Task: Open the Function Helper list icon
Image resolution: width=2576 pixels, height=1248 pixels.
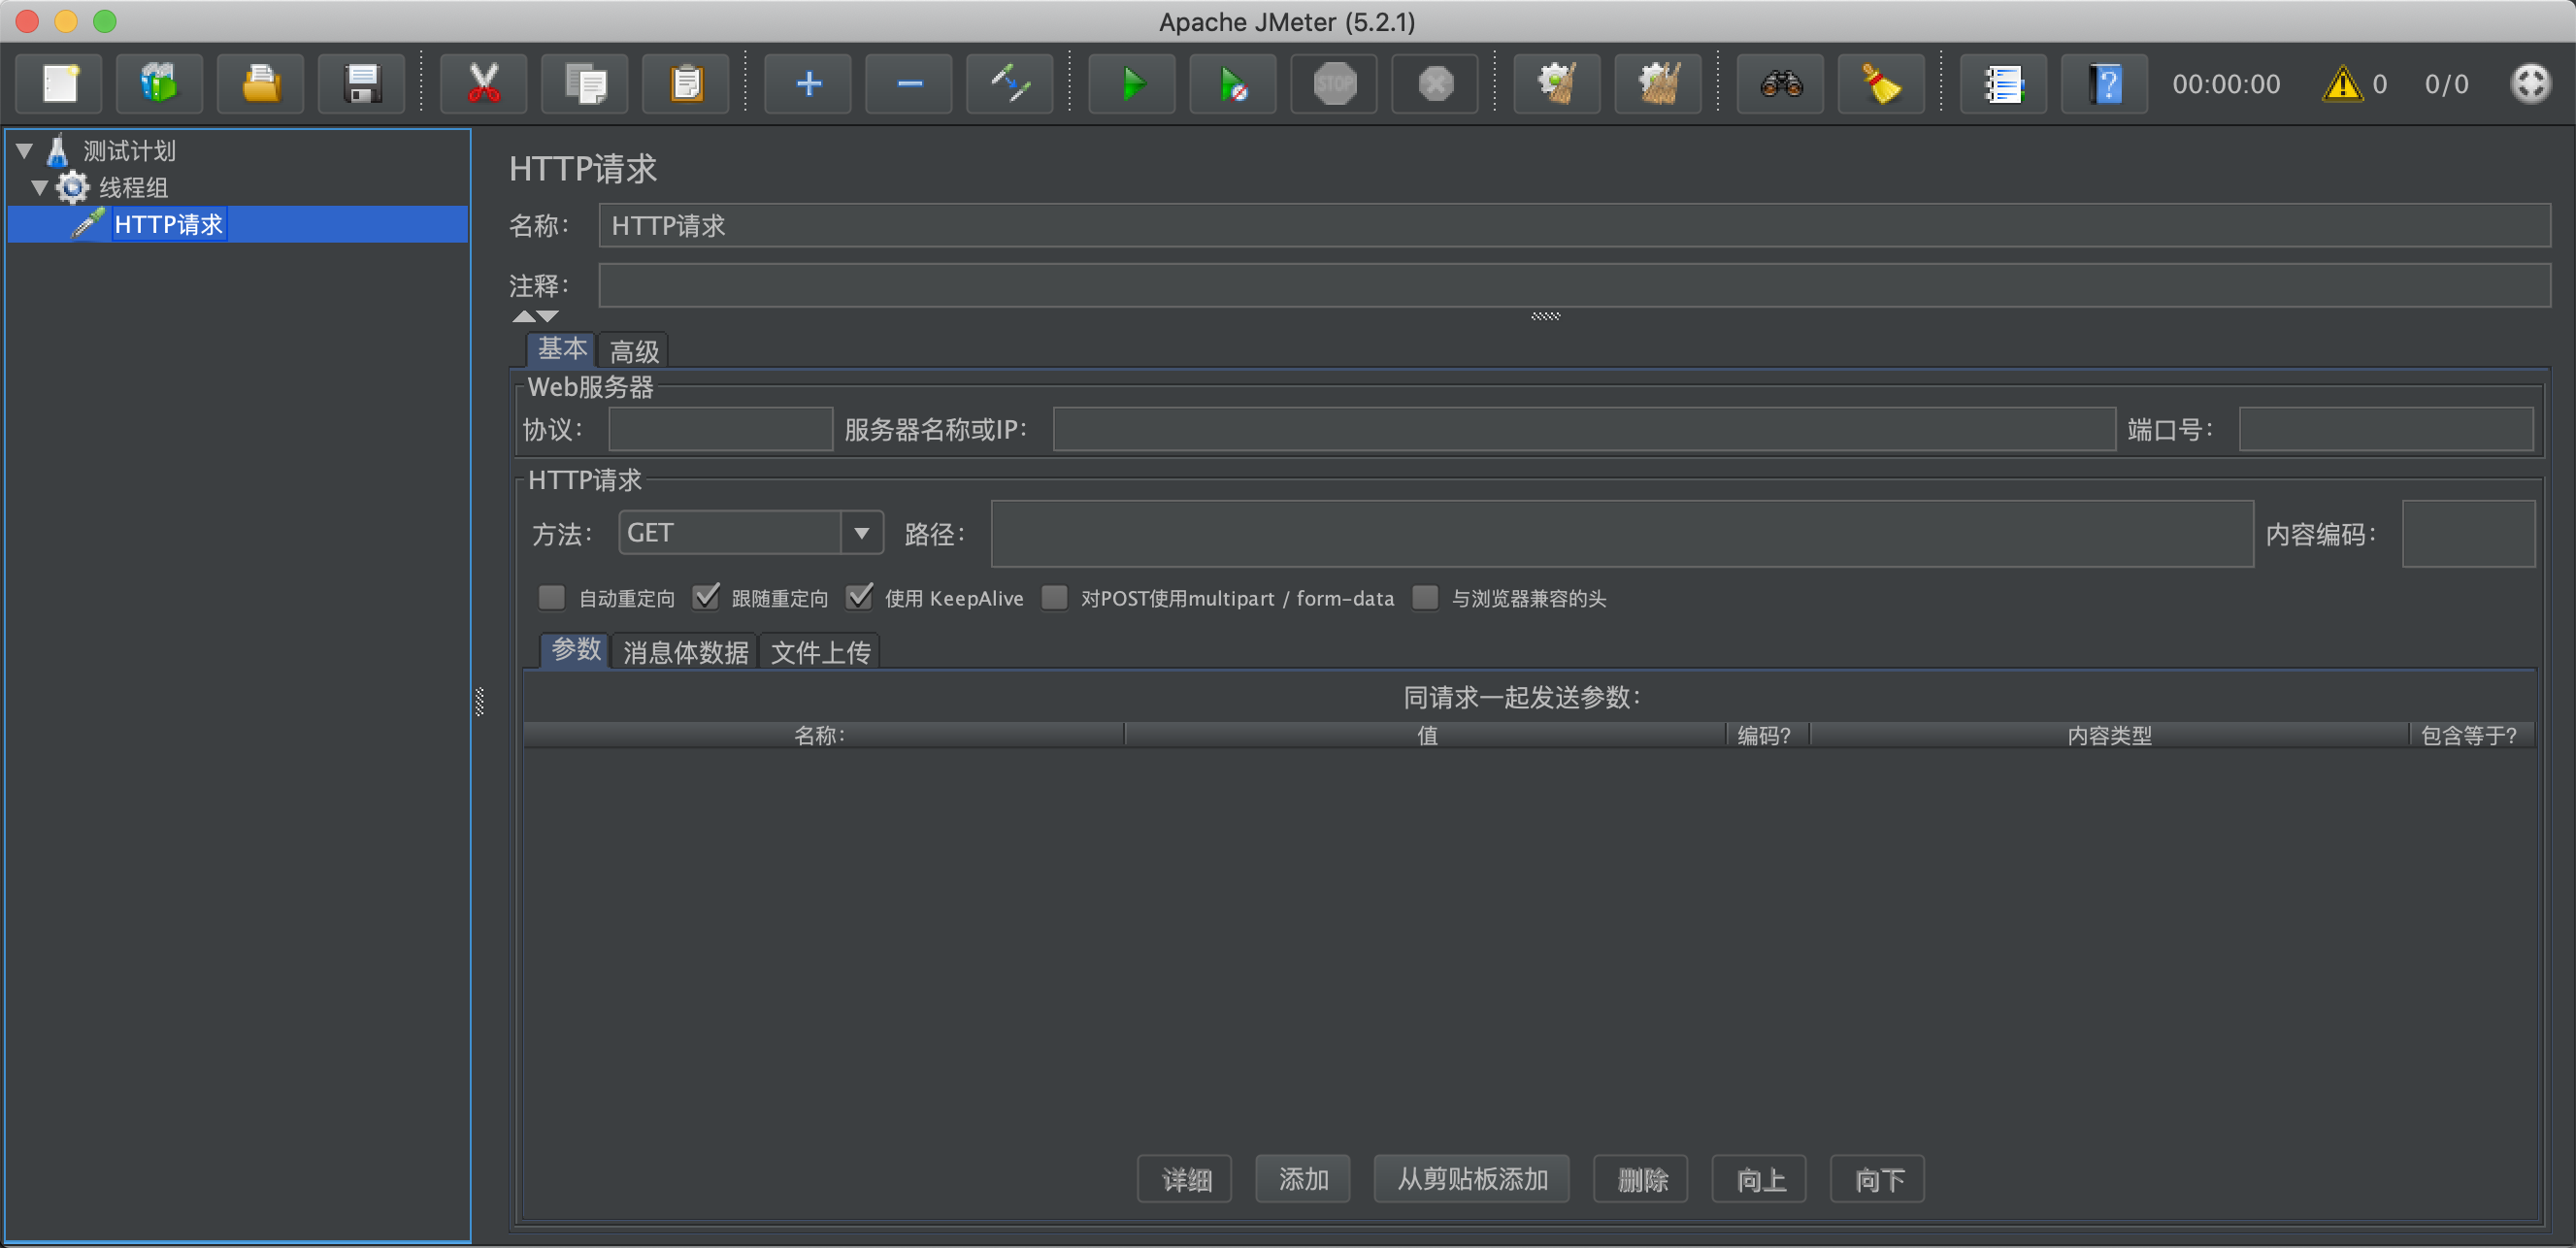Action: 2003,84
